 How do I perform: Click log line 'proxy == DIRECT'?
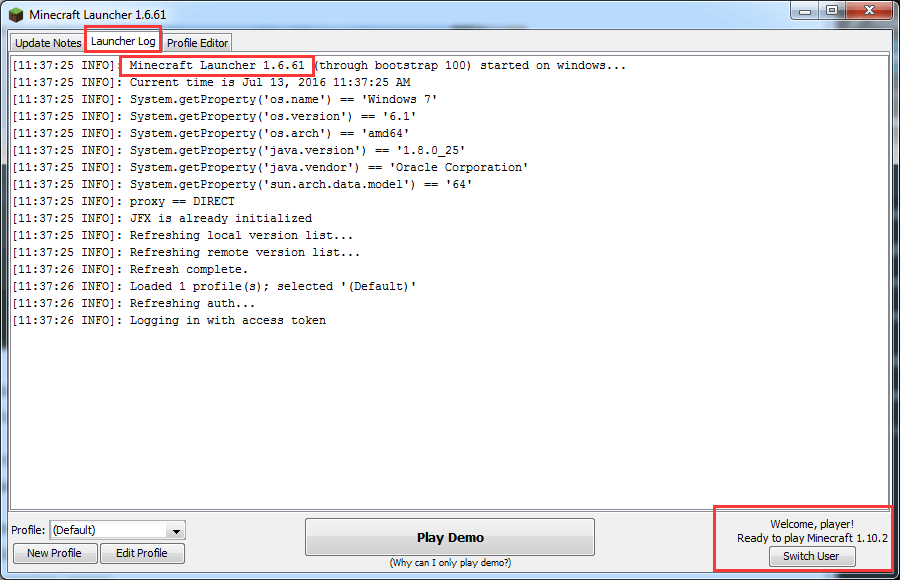(123, 202)
